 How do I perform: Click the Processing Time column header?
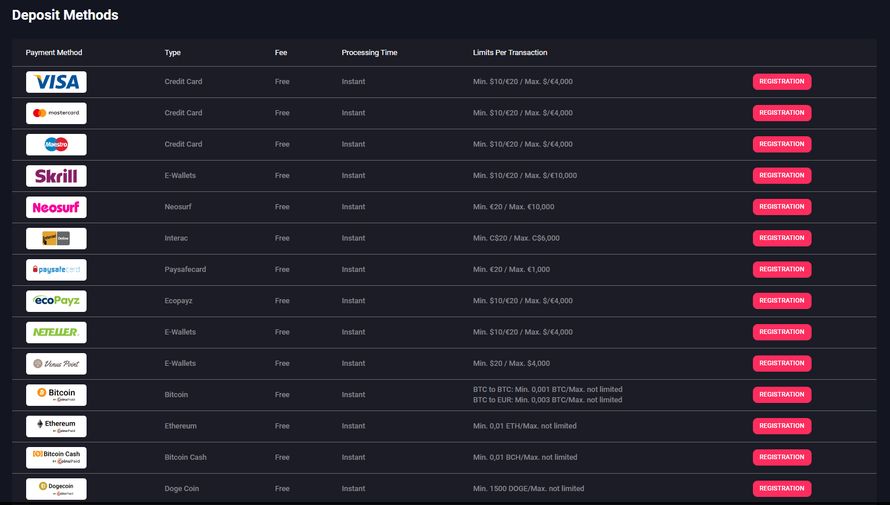370,52
